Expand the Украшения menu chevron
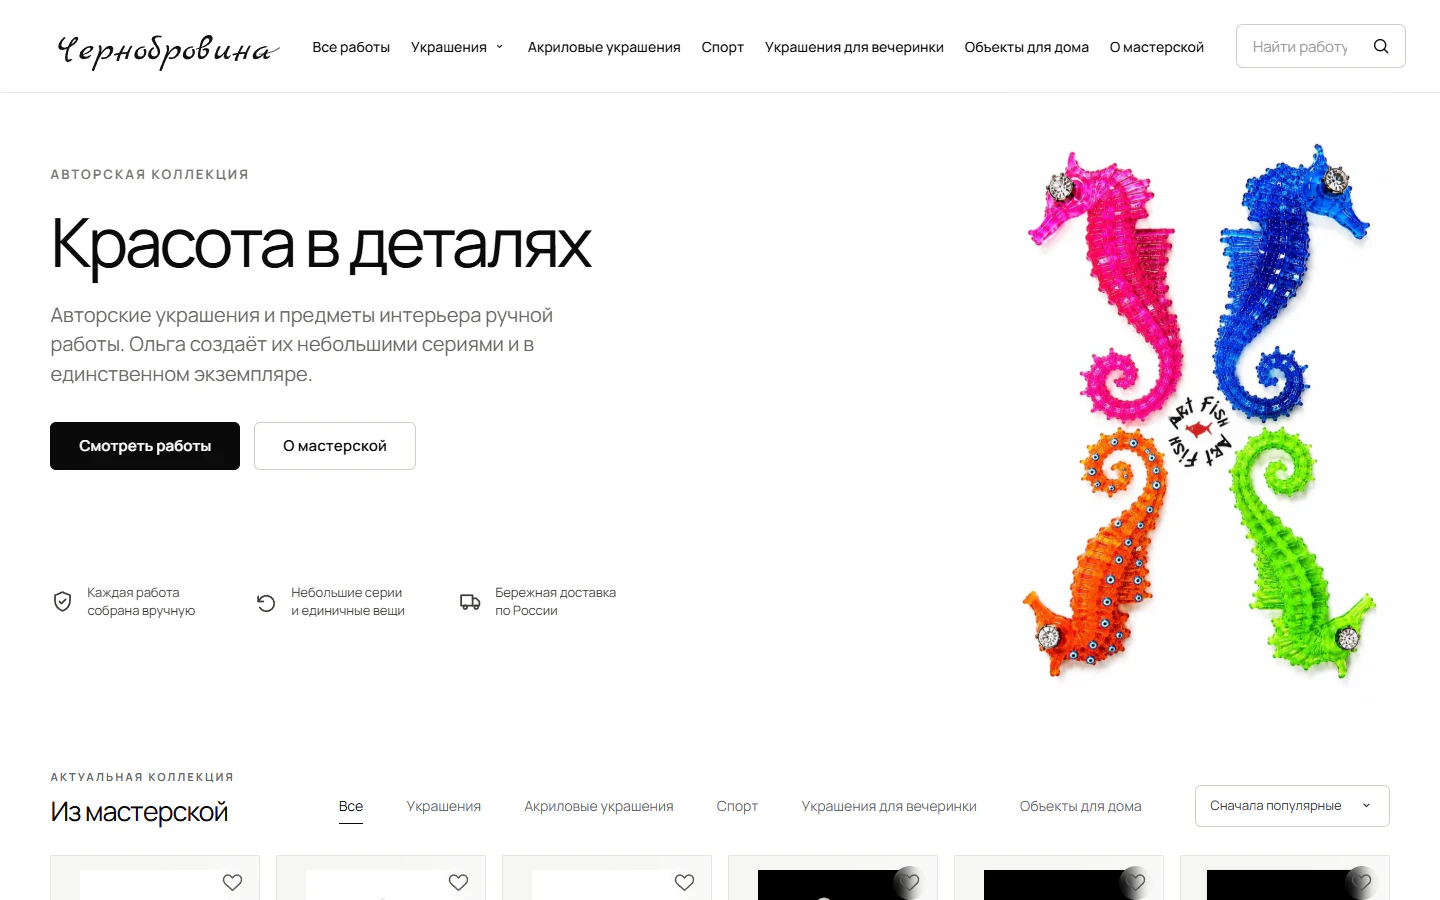 tap(499, 47)
